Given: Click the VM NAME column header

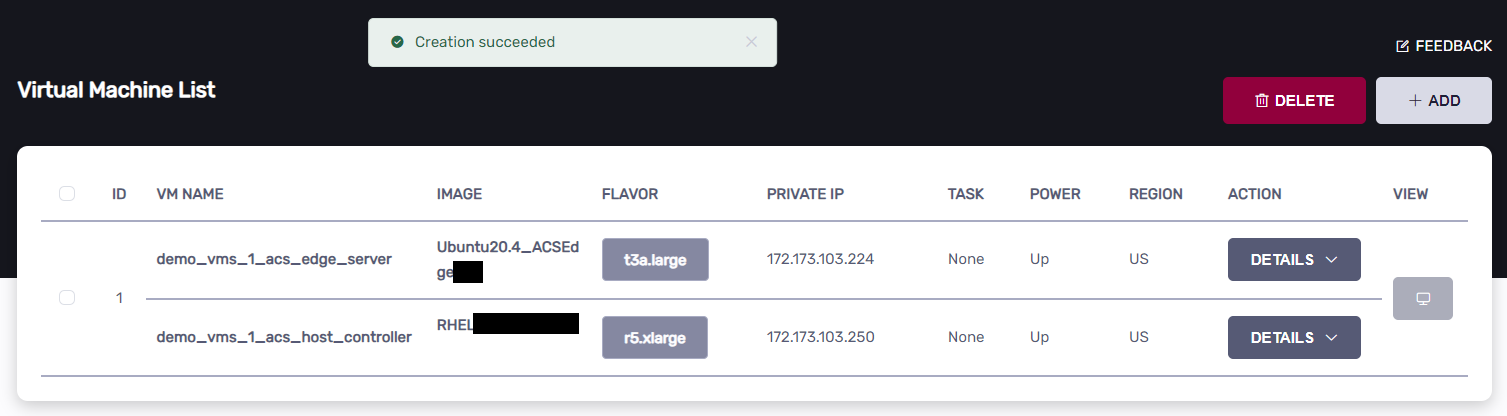Looking at the screenshot, I should (190, 194).
